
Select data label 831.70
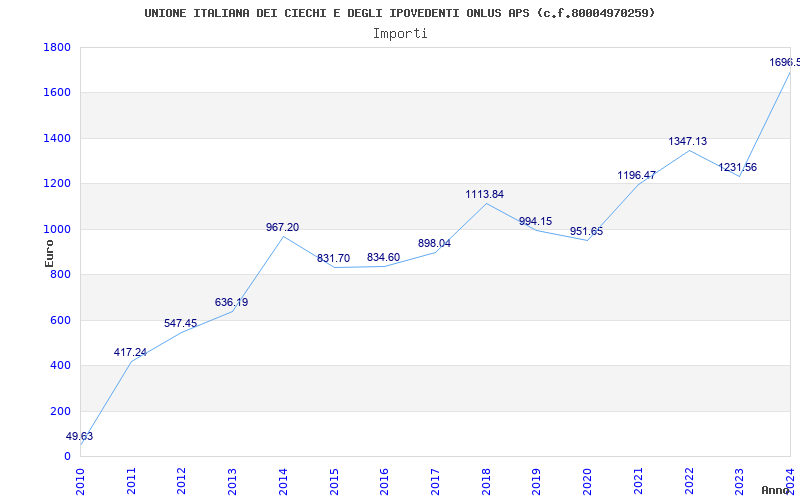(x=333, y=258)
